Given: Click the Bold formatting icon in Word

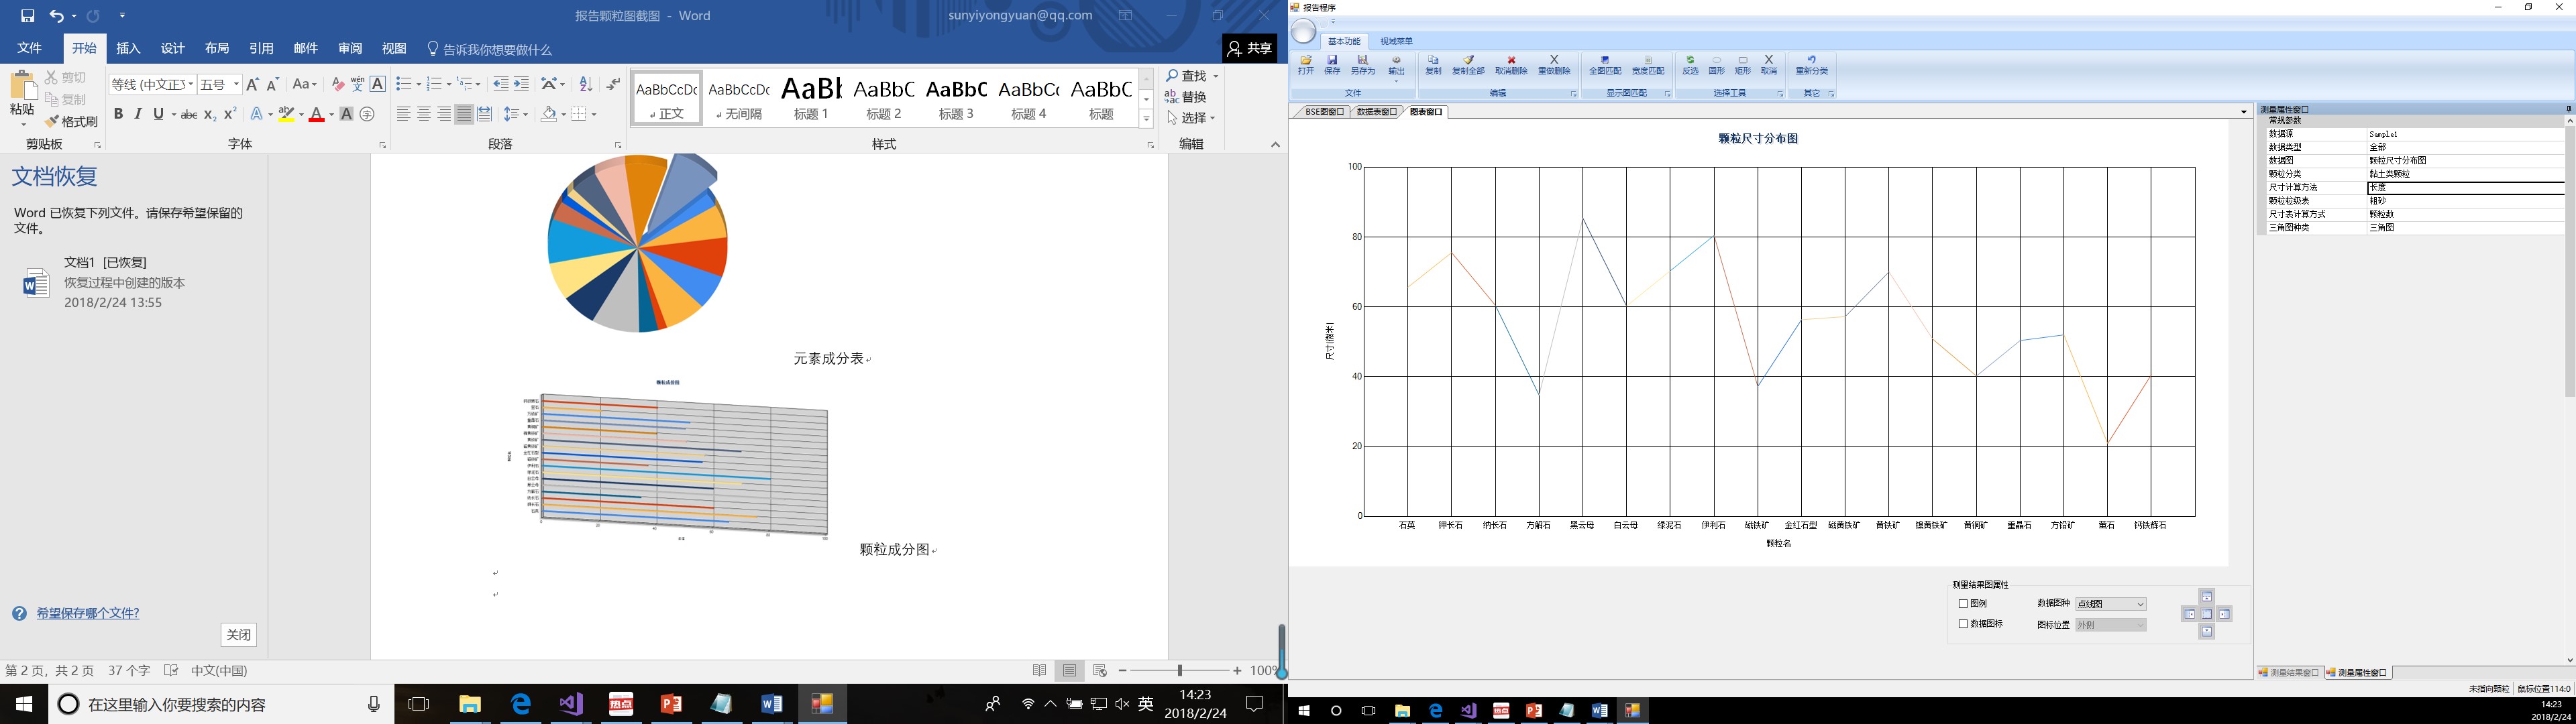Looking at the screenshot, I should 118,114.
